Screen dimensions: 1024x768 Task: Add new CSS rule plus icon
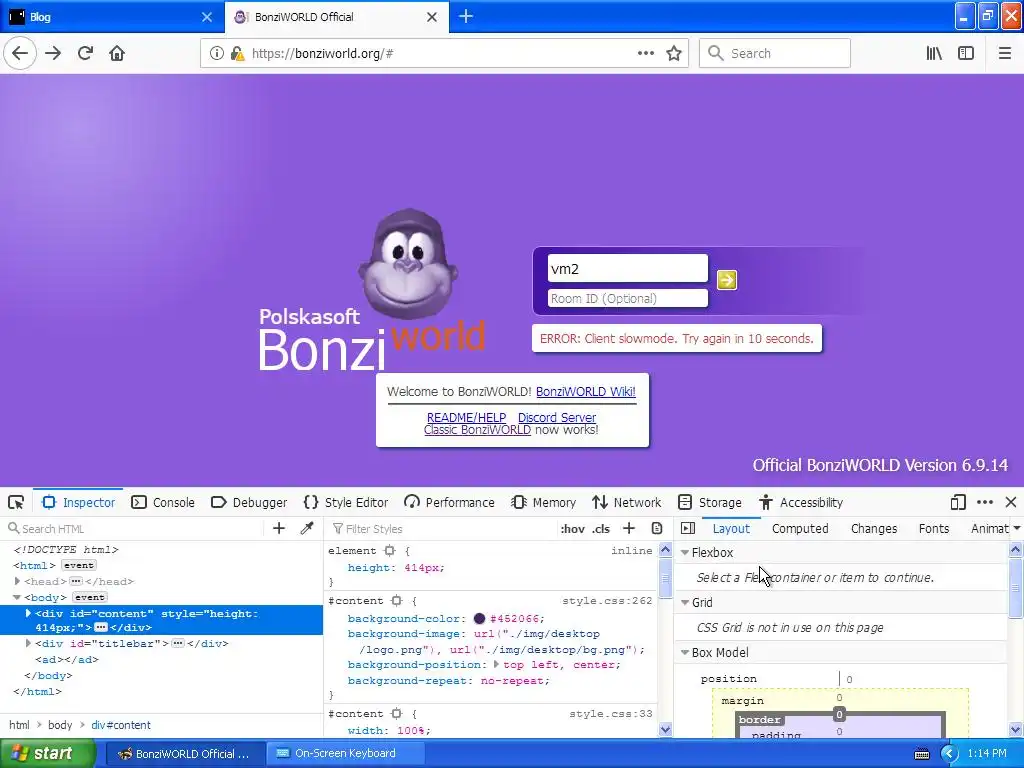[628, 528]
